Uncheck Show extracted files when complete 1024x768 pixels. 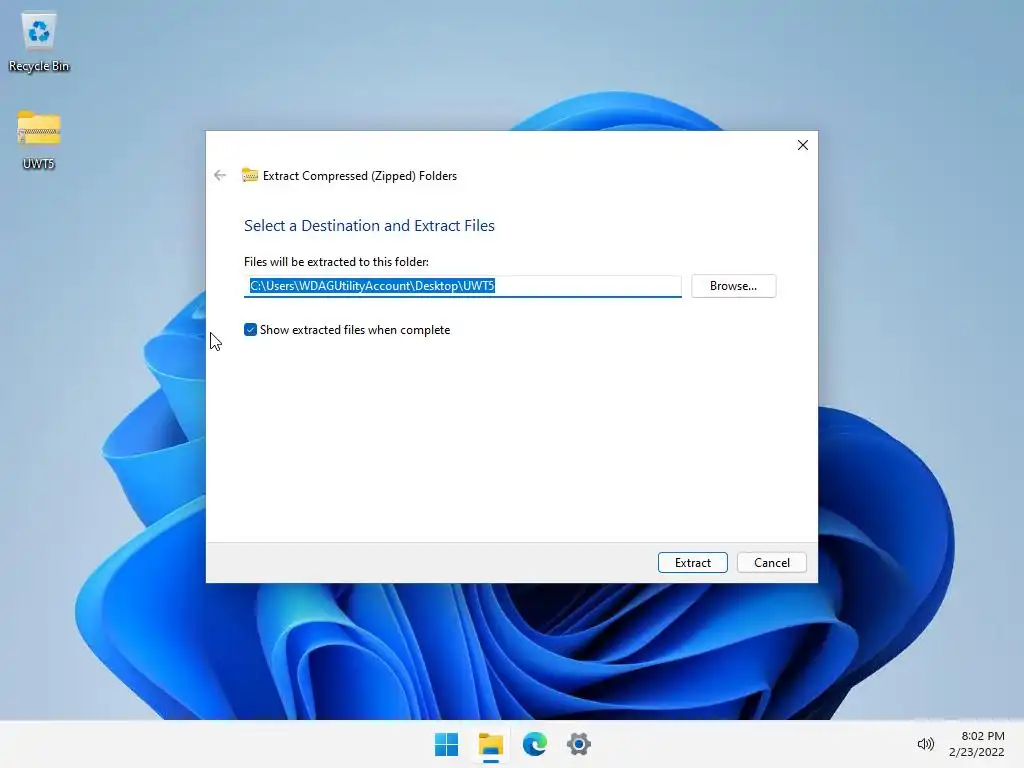point(250,330)
